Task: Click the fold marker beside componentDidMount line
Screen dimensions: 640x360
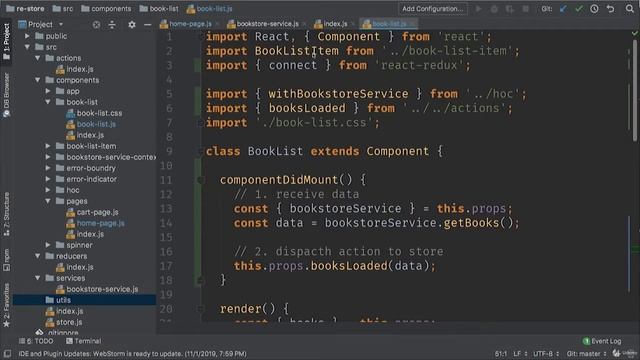Action: click(x=200, y=180)
